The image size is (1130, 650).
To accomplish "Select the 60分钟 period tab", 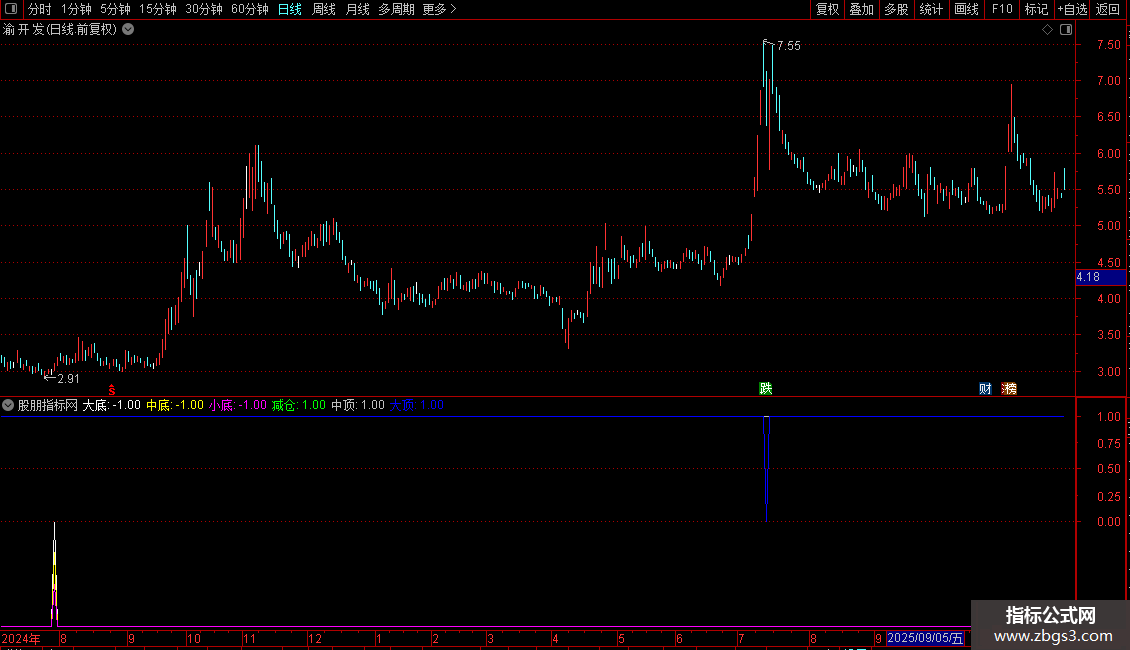I will click(x=249, y=9).
